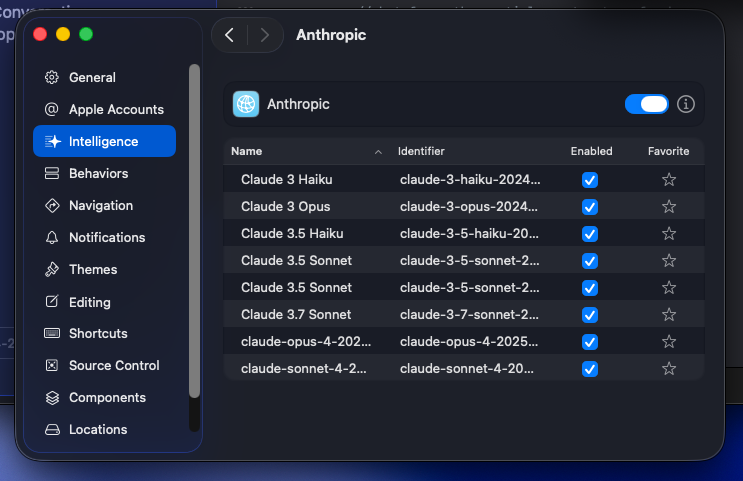Open Editing settings
Image resolution: width=743 pixels, height=481 pixels.
[x=104, y=302]
